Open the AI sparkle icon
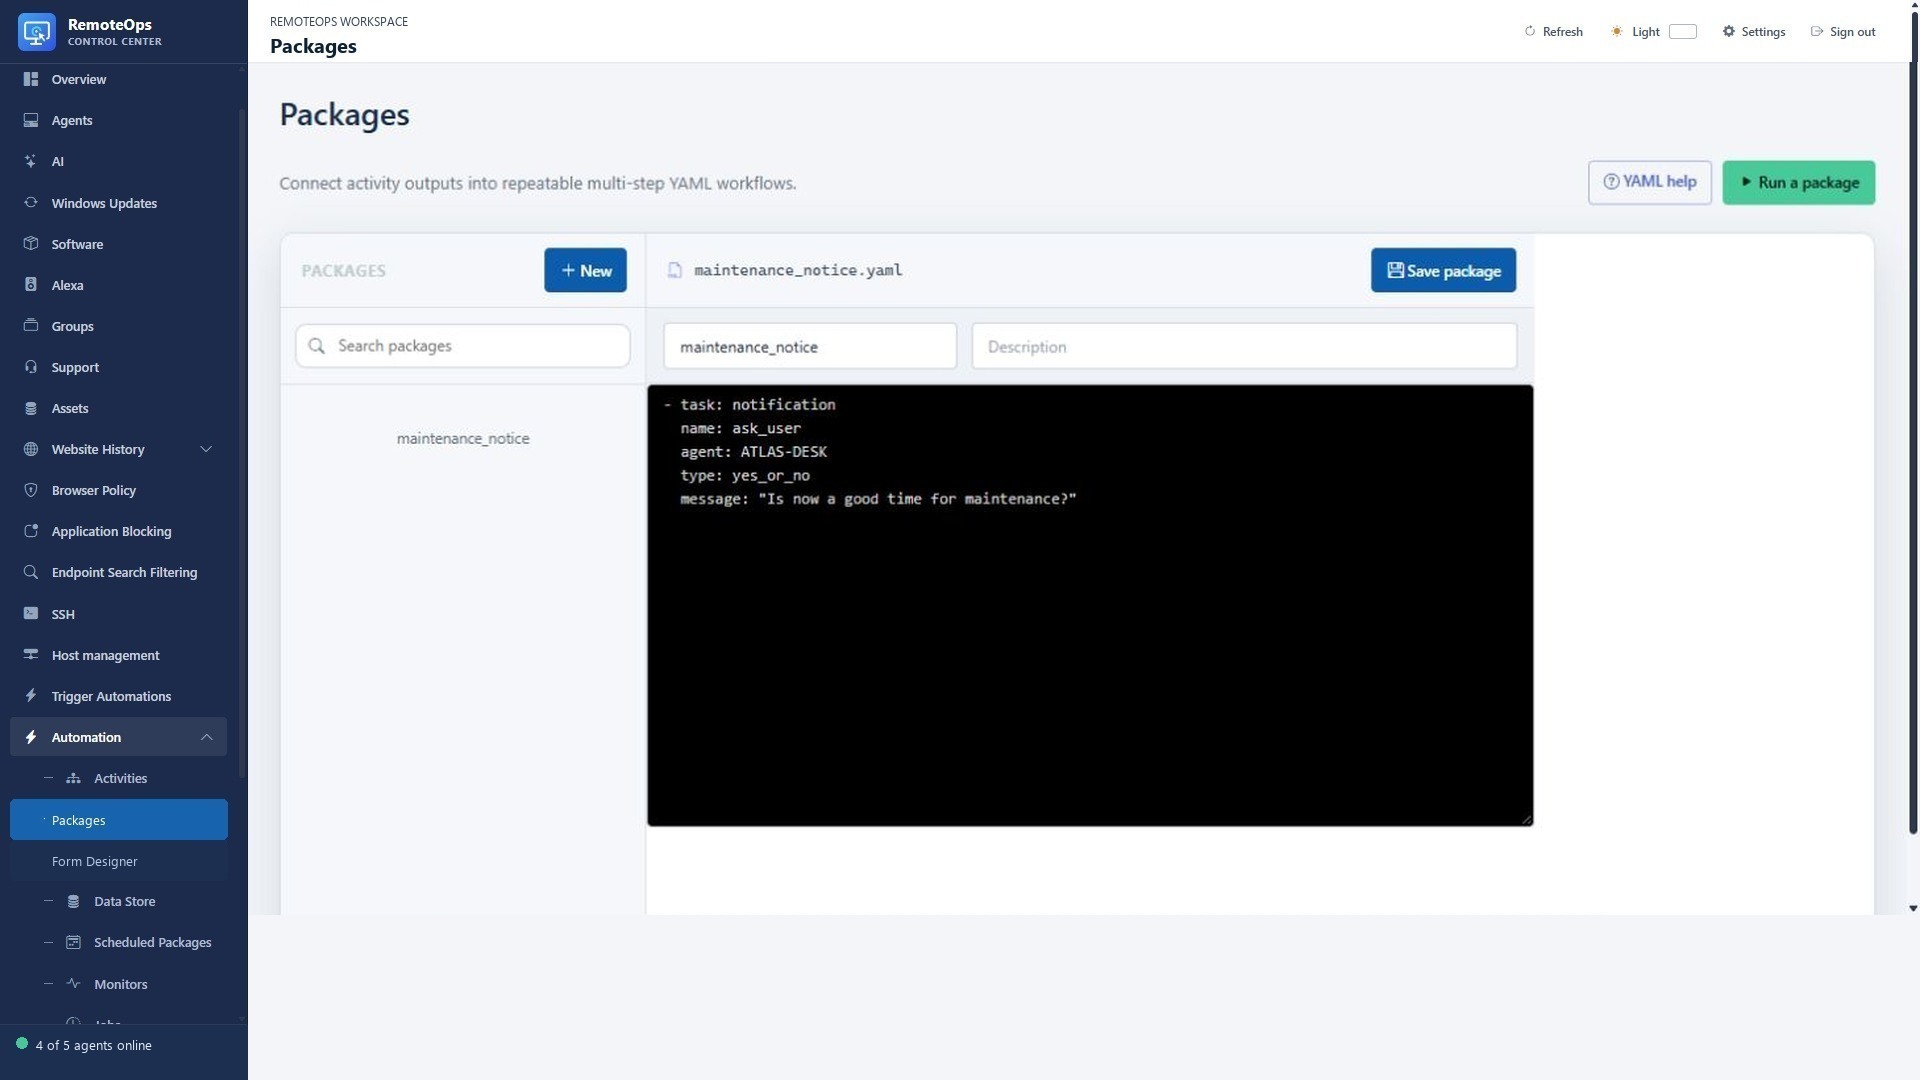The width and height of the screenshot is (1920, 1080). pos(31,161)
